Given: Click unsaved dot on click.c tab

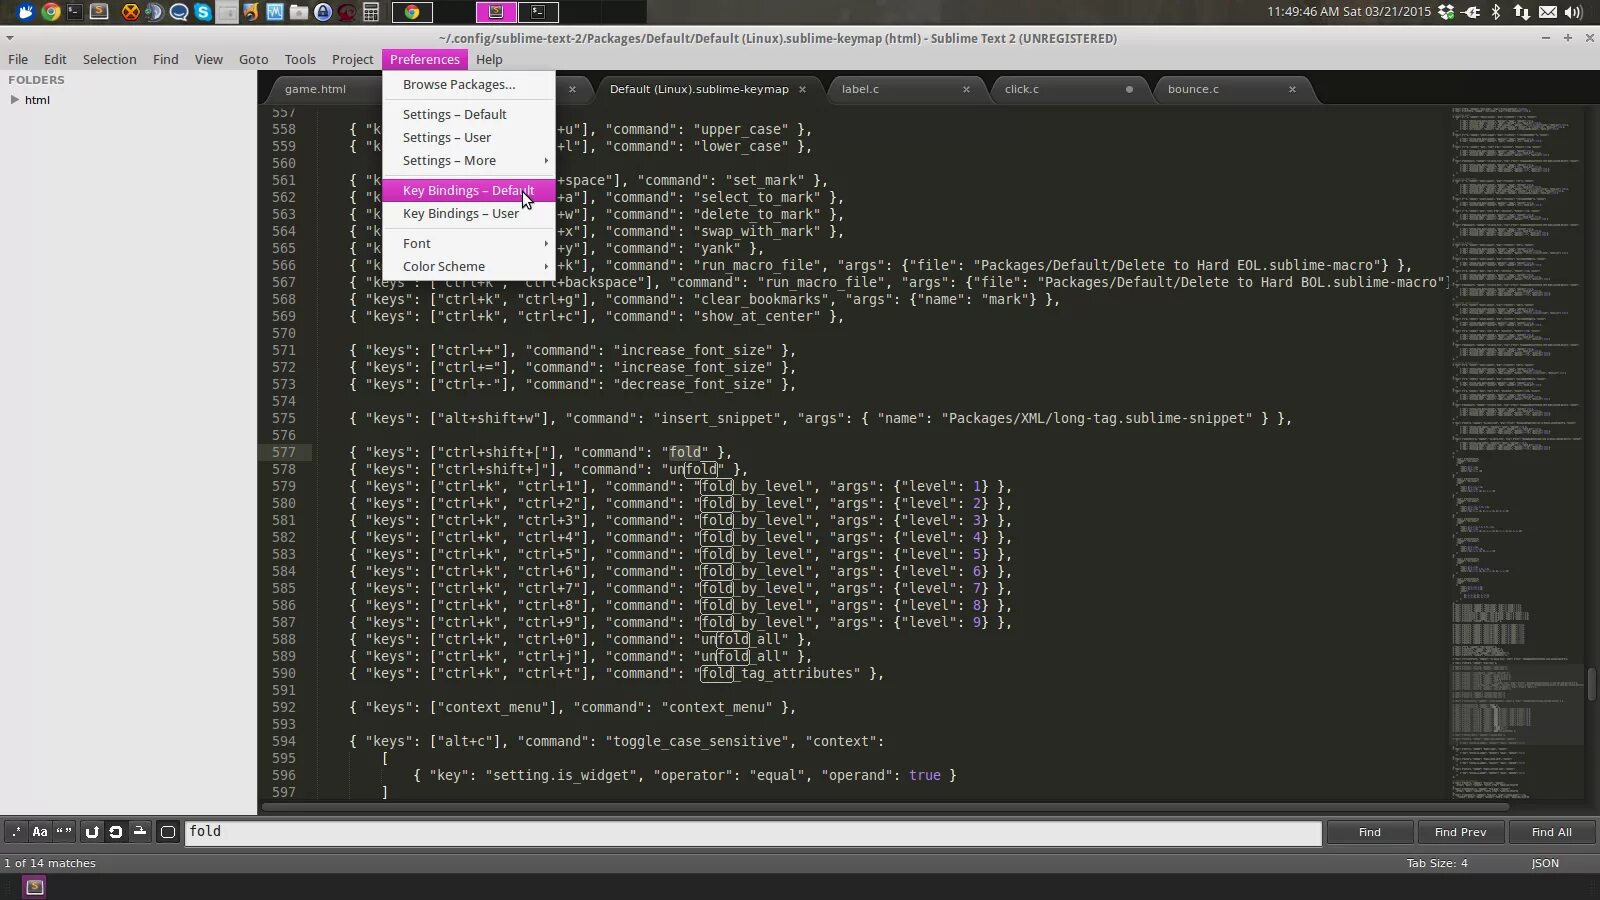Looking at the screenshot, I should (x=1129, y=90).
